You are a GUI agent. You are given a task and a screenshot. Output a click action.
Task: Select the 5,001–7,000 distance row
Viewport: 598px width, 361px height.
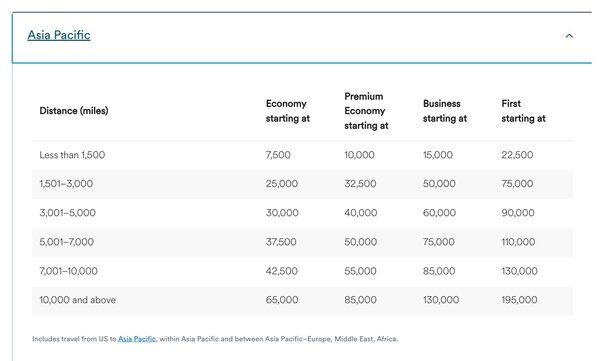click(x=302, y=242)
